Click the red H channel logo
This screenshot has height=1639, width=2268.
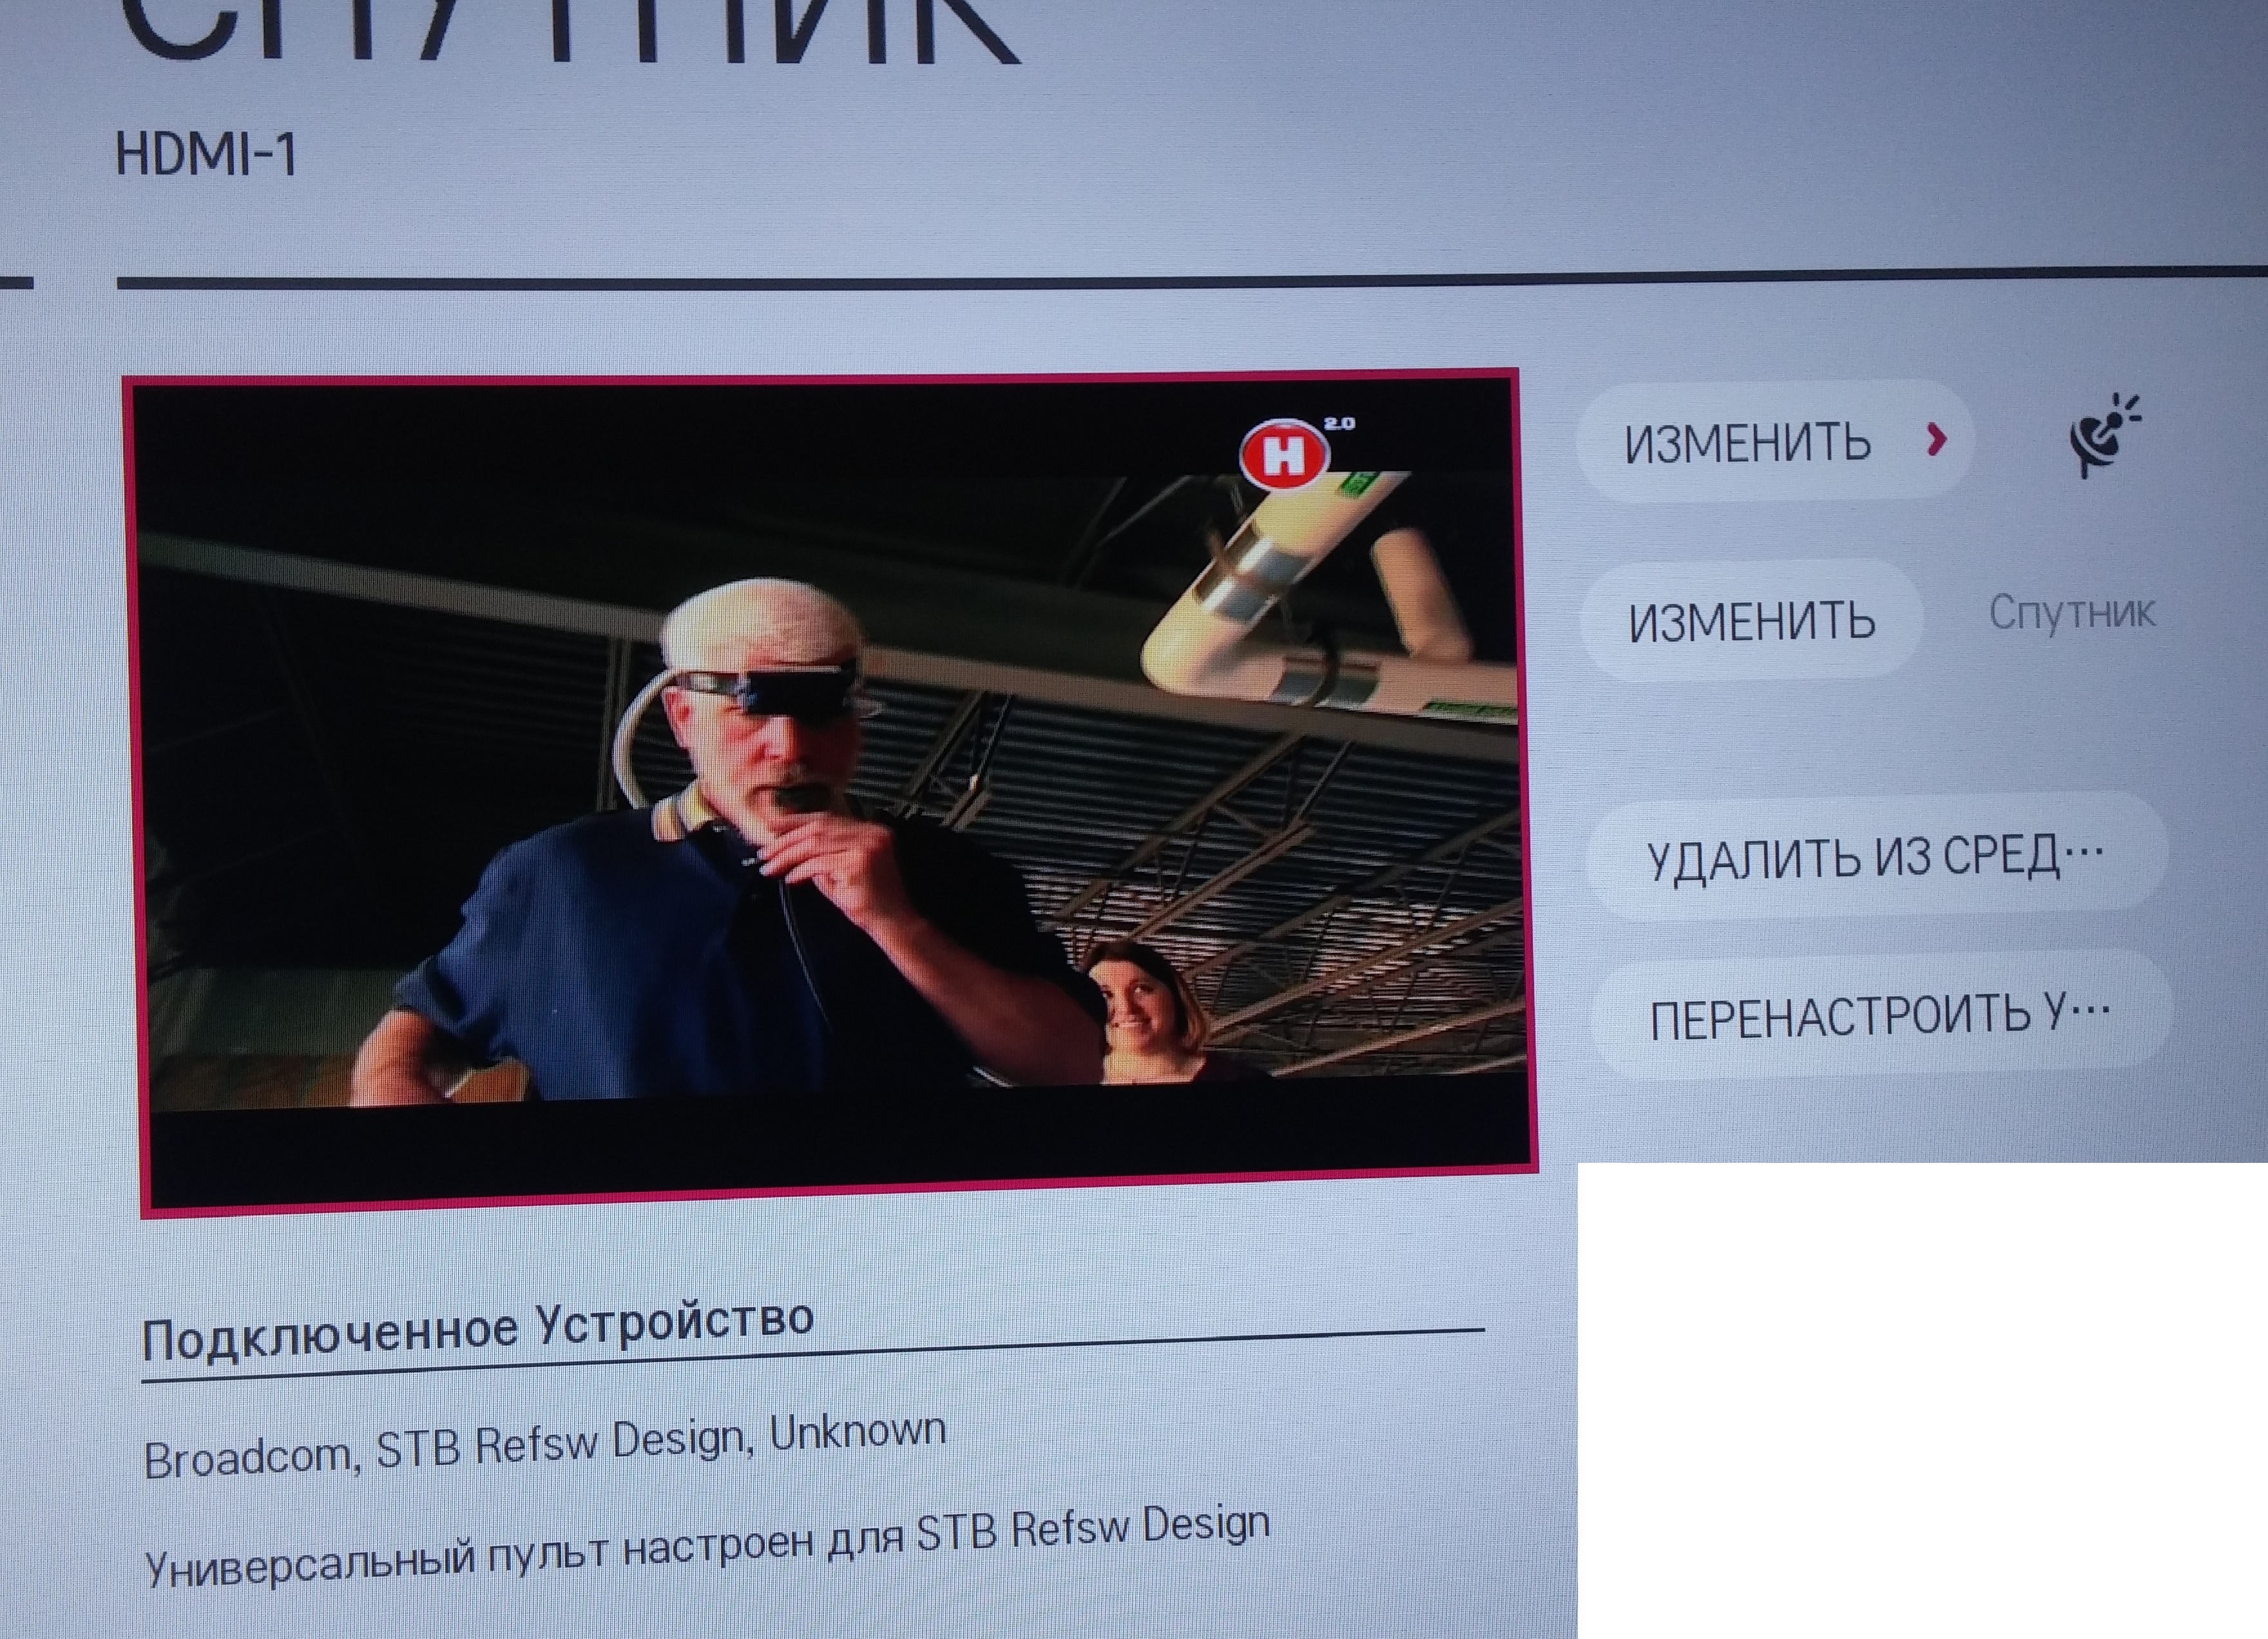click(x=1284, y=456)
